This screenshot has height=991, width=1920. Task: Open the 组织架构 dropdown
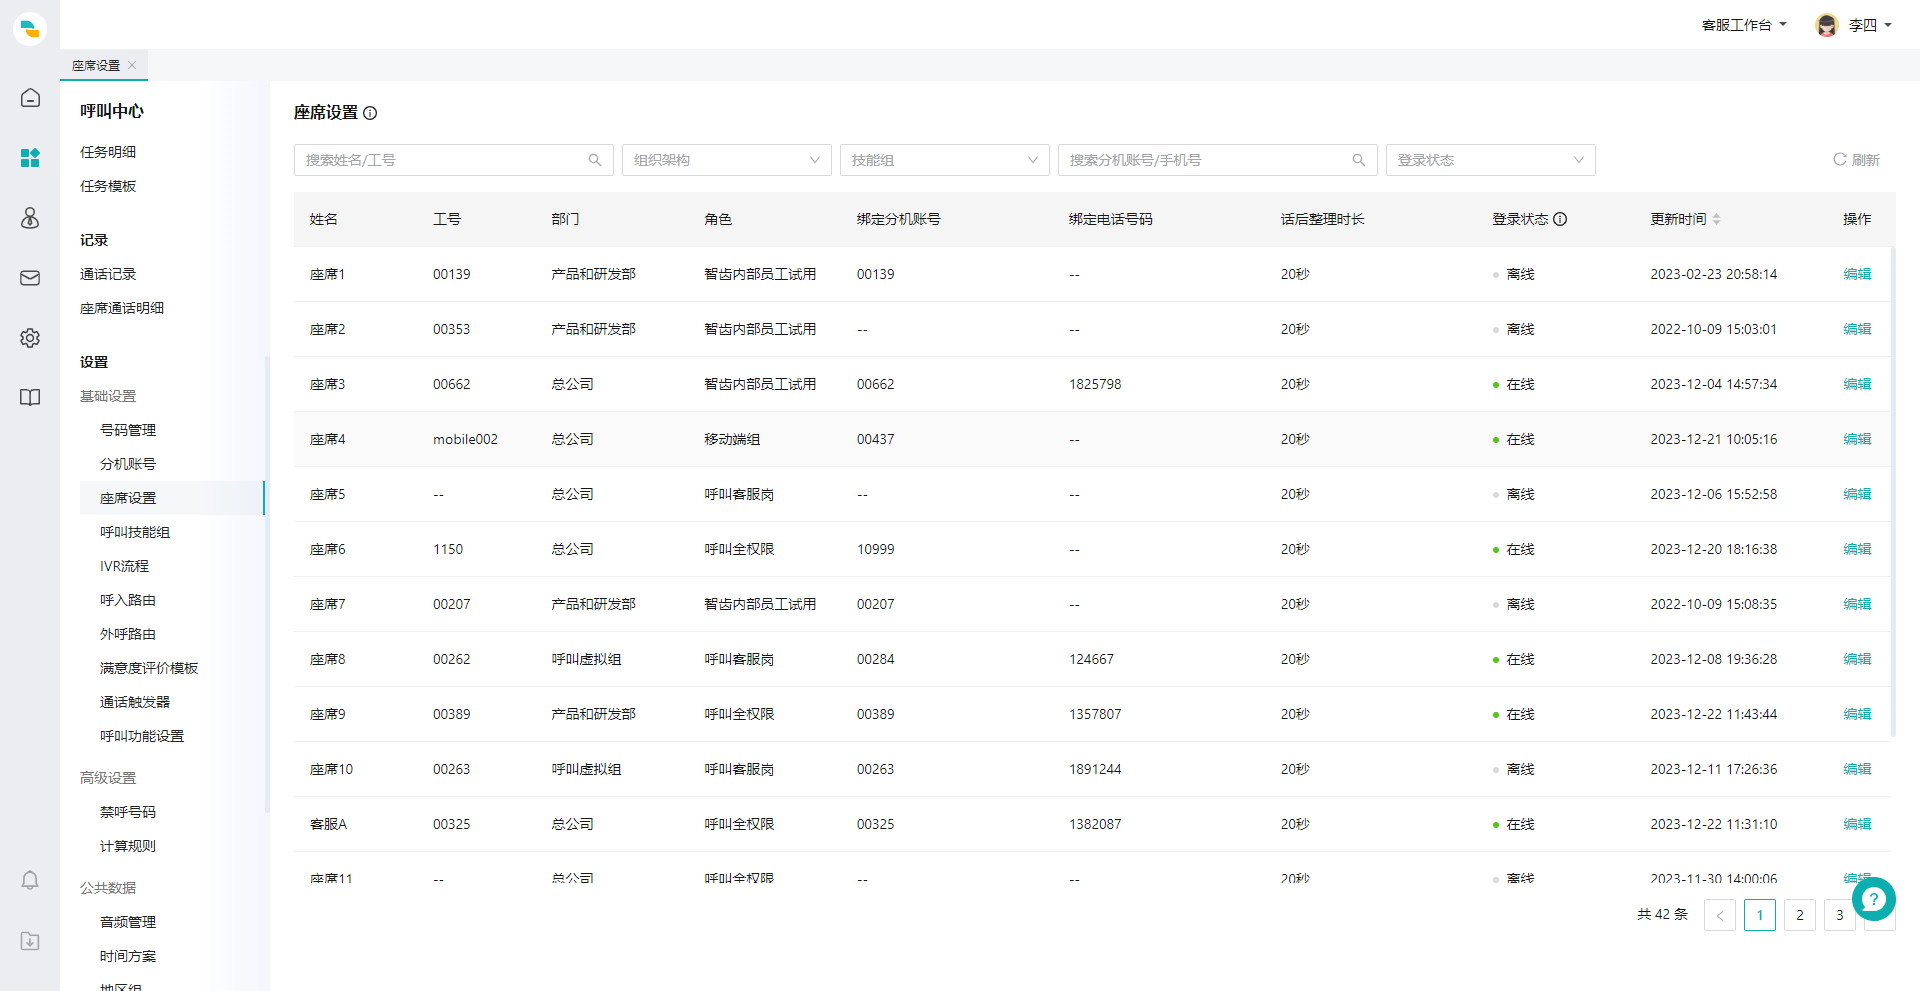727,160
